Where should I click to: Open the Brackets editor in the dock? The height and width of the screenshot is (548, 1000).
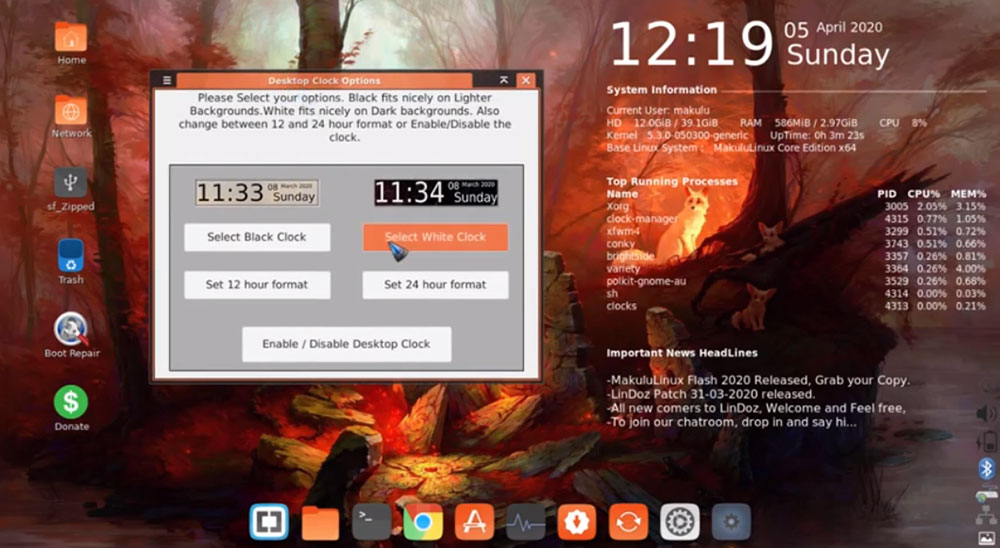(x=269, y=522)
